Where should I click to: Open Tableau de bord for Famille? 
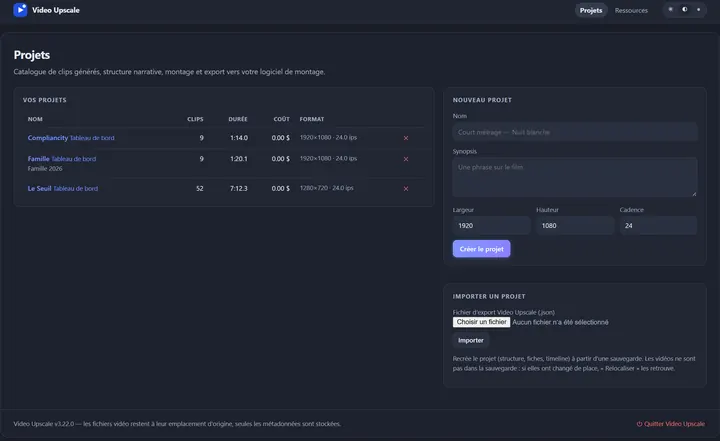coord(73,159)
